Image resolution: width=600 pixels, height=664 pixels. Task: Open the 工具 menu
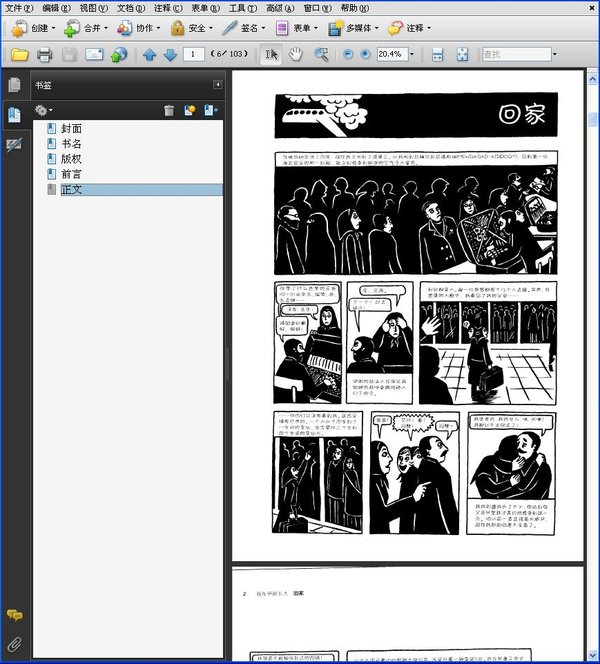pyautogui.click(x=243, y=8)
